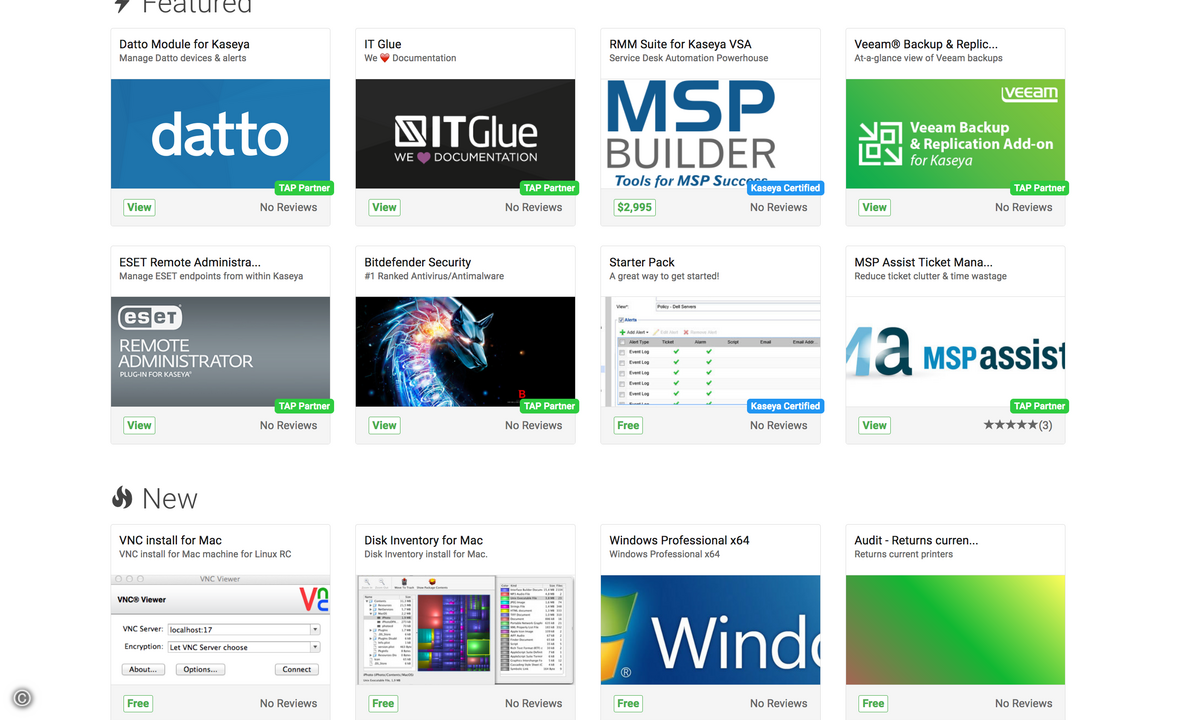1200x720 pixels.
Task: Open the ESET Remote Administrator image
Action: click(x=220, y=352)
